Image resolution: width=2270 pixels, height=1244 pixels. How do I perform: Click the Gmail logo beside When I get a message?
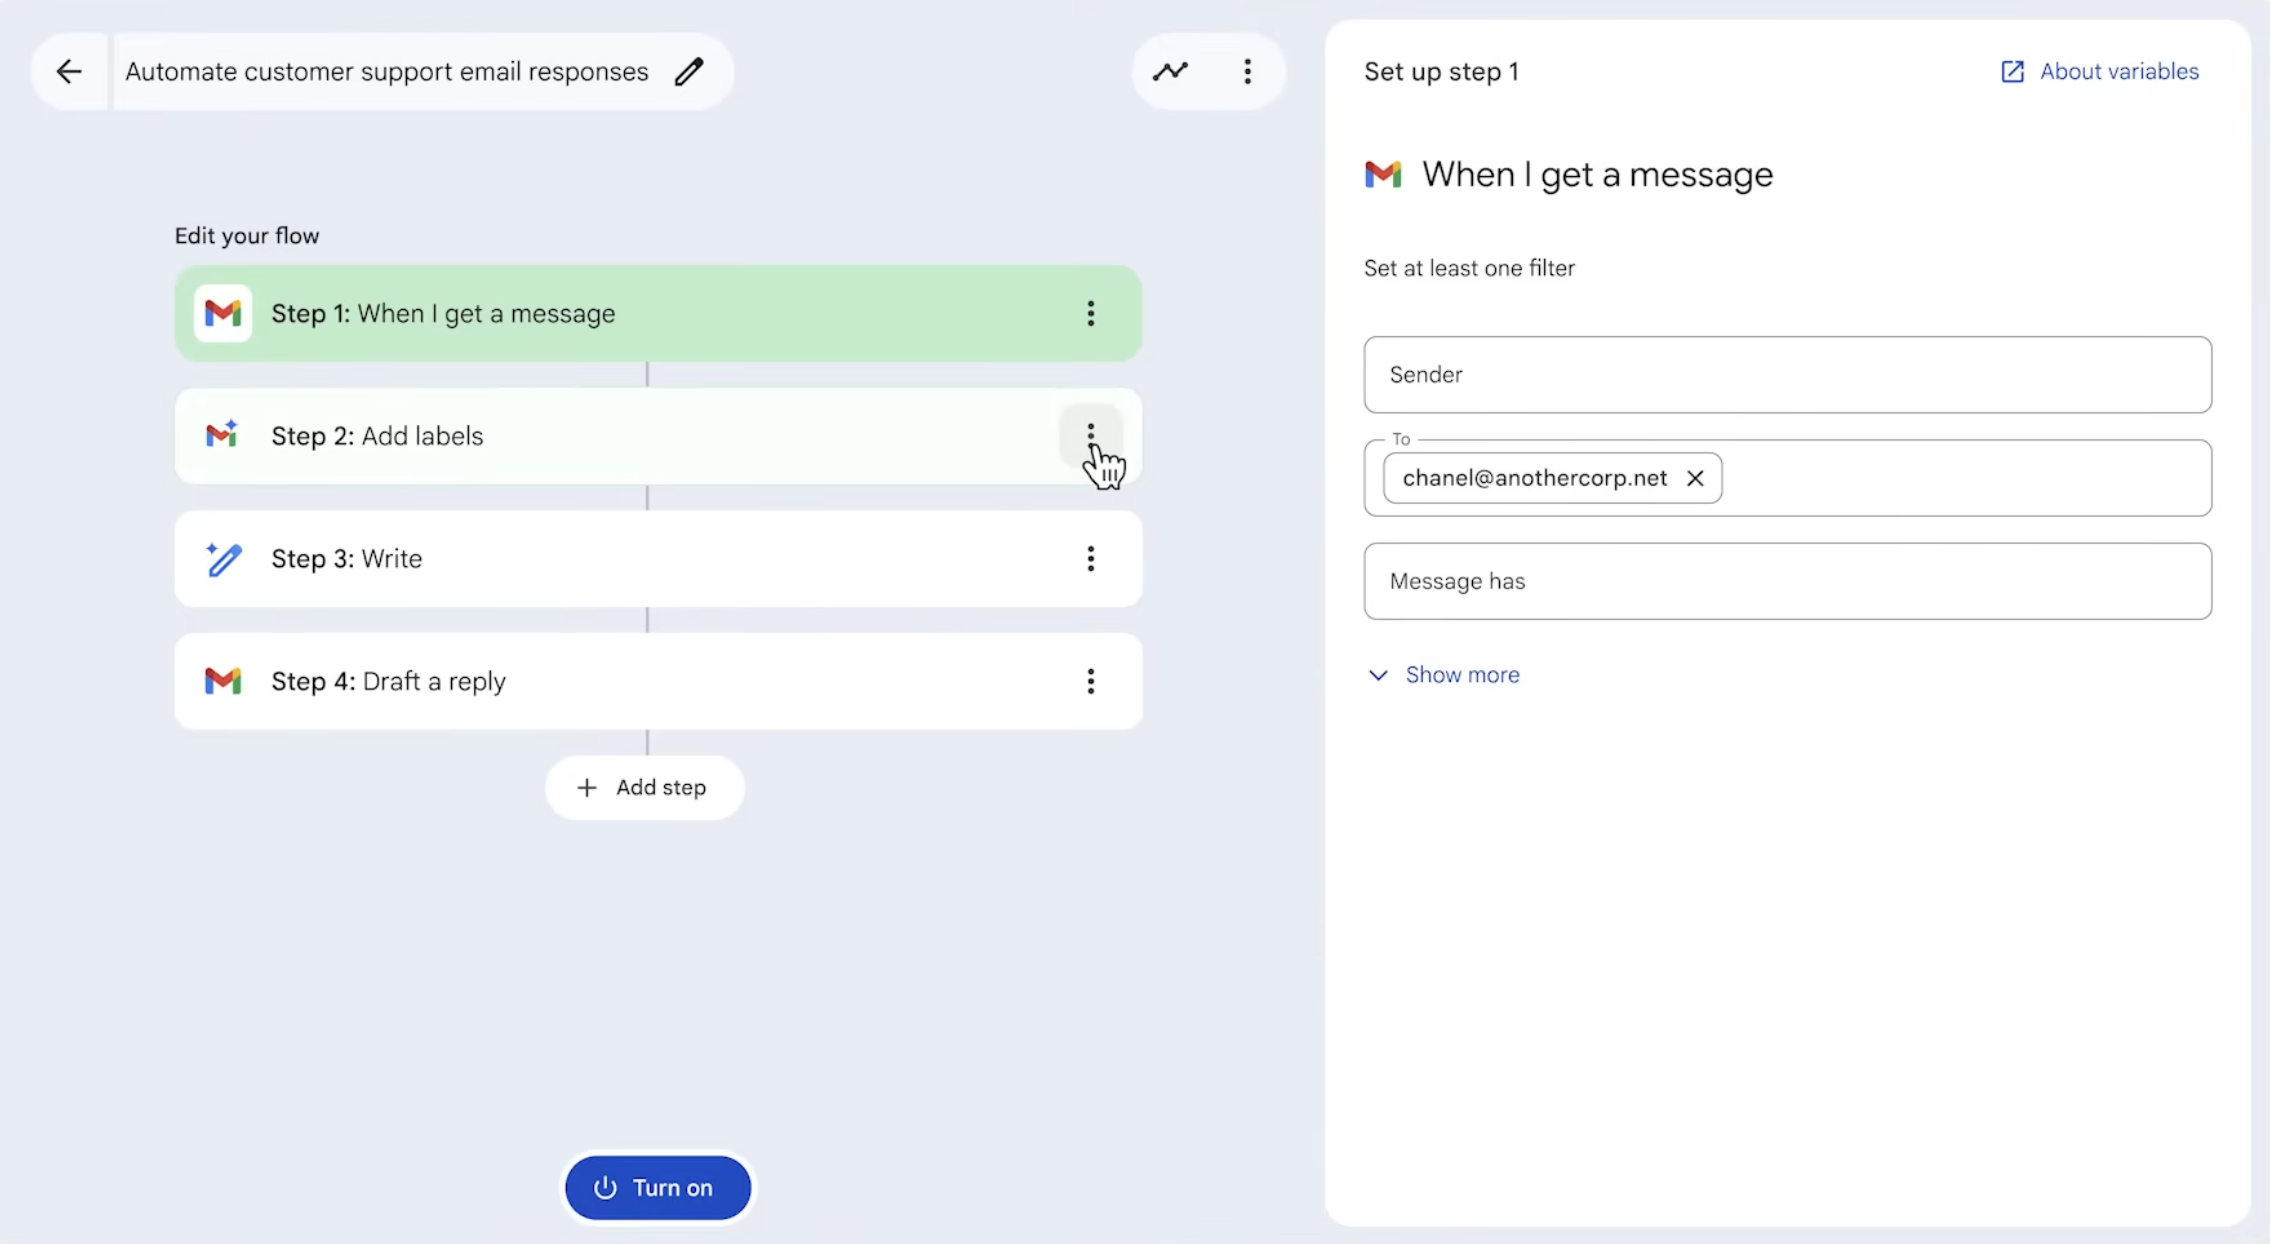click(x=1383, y=173)
